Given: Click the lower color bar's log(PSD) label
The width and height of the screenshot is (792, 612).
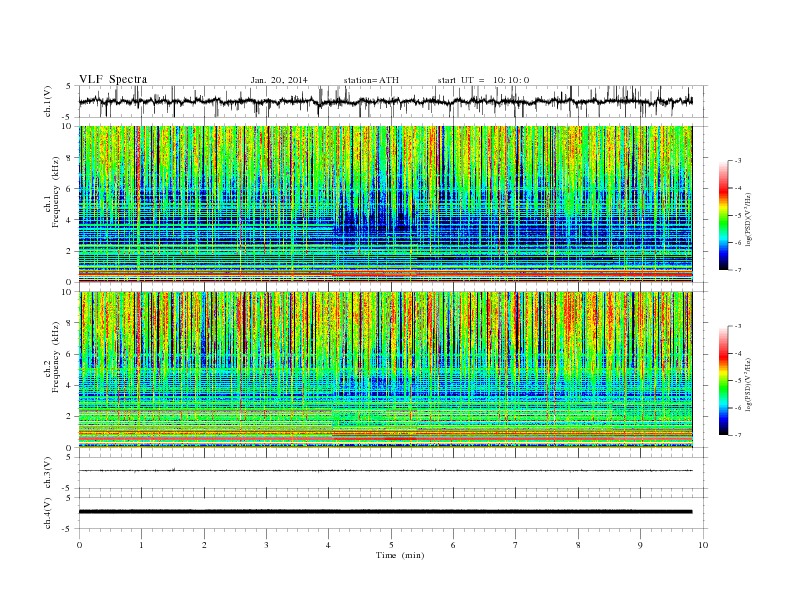Looking at the screenshot, I should pyautogui.click(x=749, y=383).
